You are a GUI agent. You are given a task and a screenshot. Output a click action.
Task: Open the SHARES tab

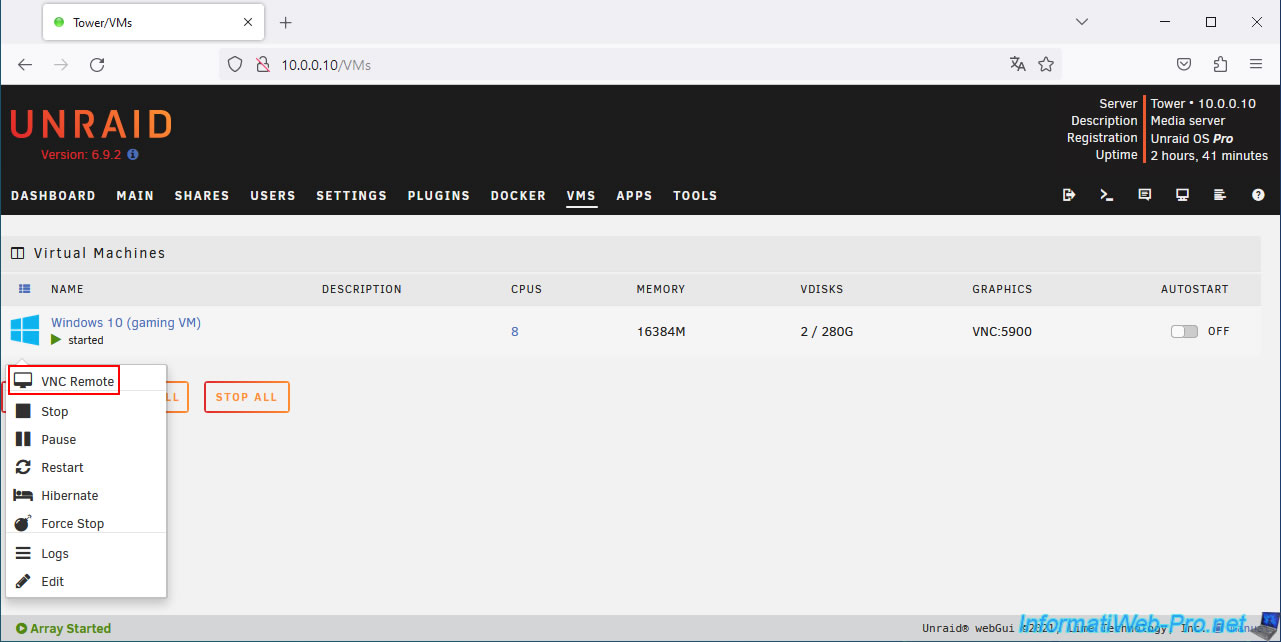[202, 196]
